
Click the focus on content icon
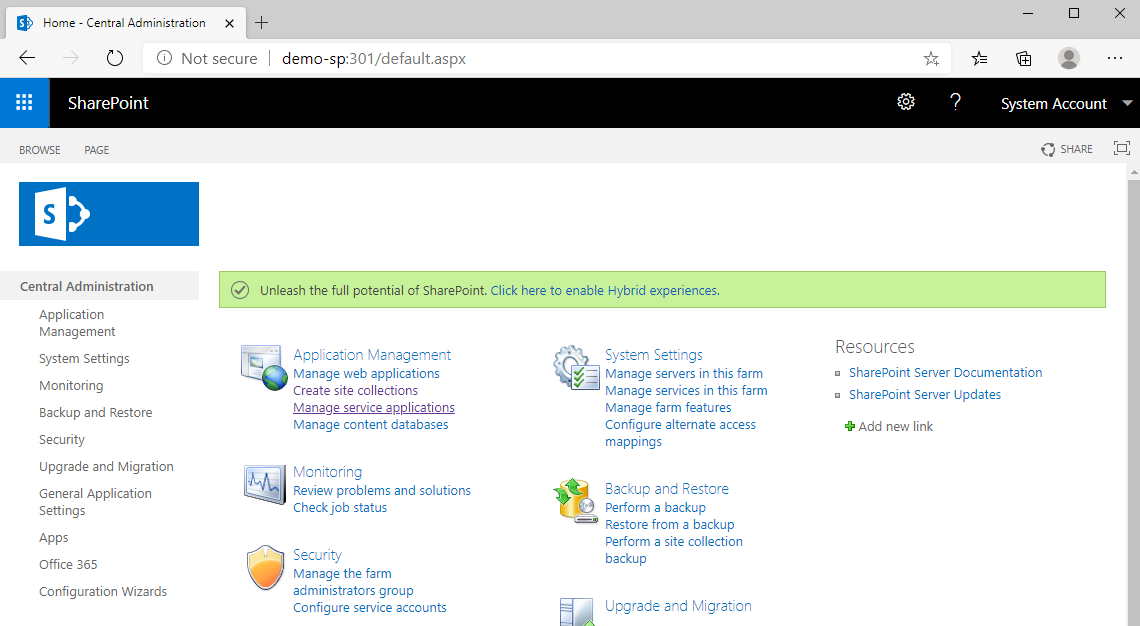point(1122,148)
